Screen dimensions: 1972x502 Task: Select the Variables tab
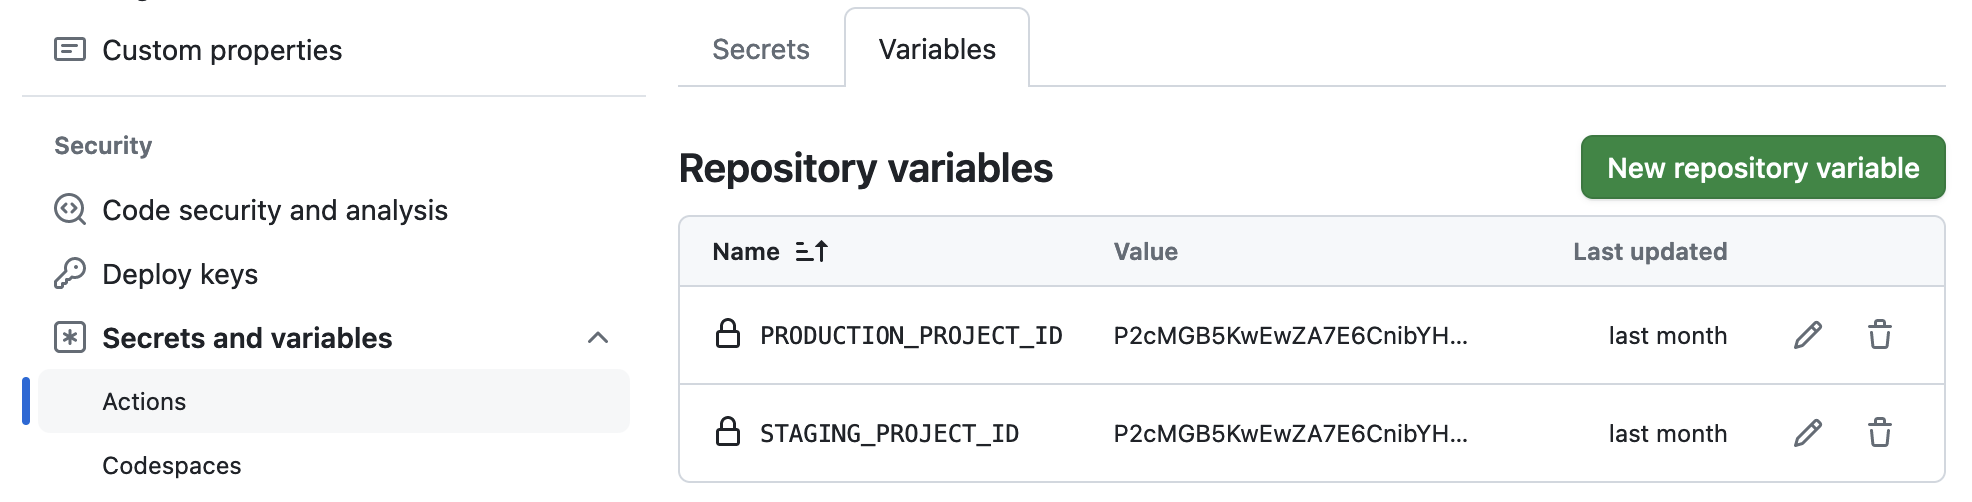click(937, 49)
